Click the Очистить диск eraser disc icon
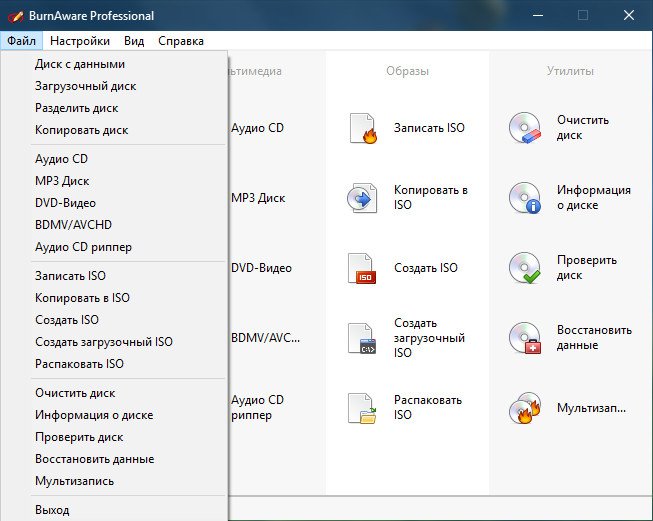The width and height of the screenshot is (653, 521). (525, 128)
